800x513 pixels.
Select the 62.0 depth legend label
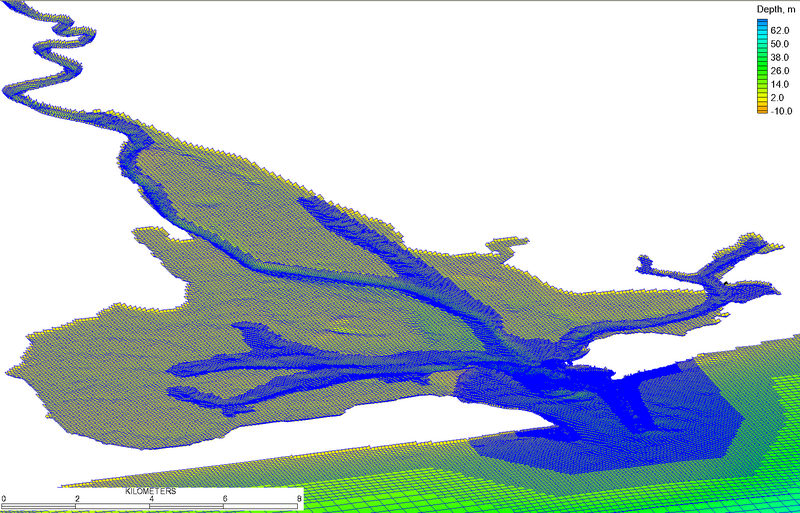tap(780, 31)
